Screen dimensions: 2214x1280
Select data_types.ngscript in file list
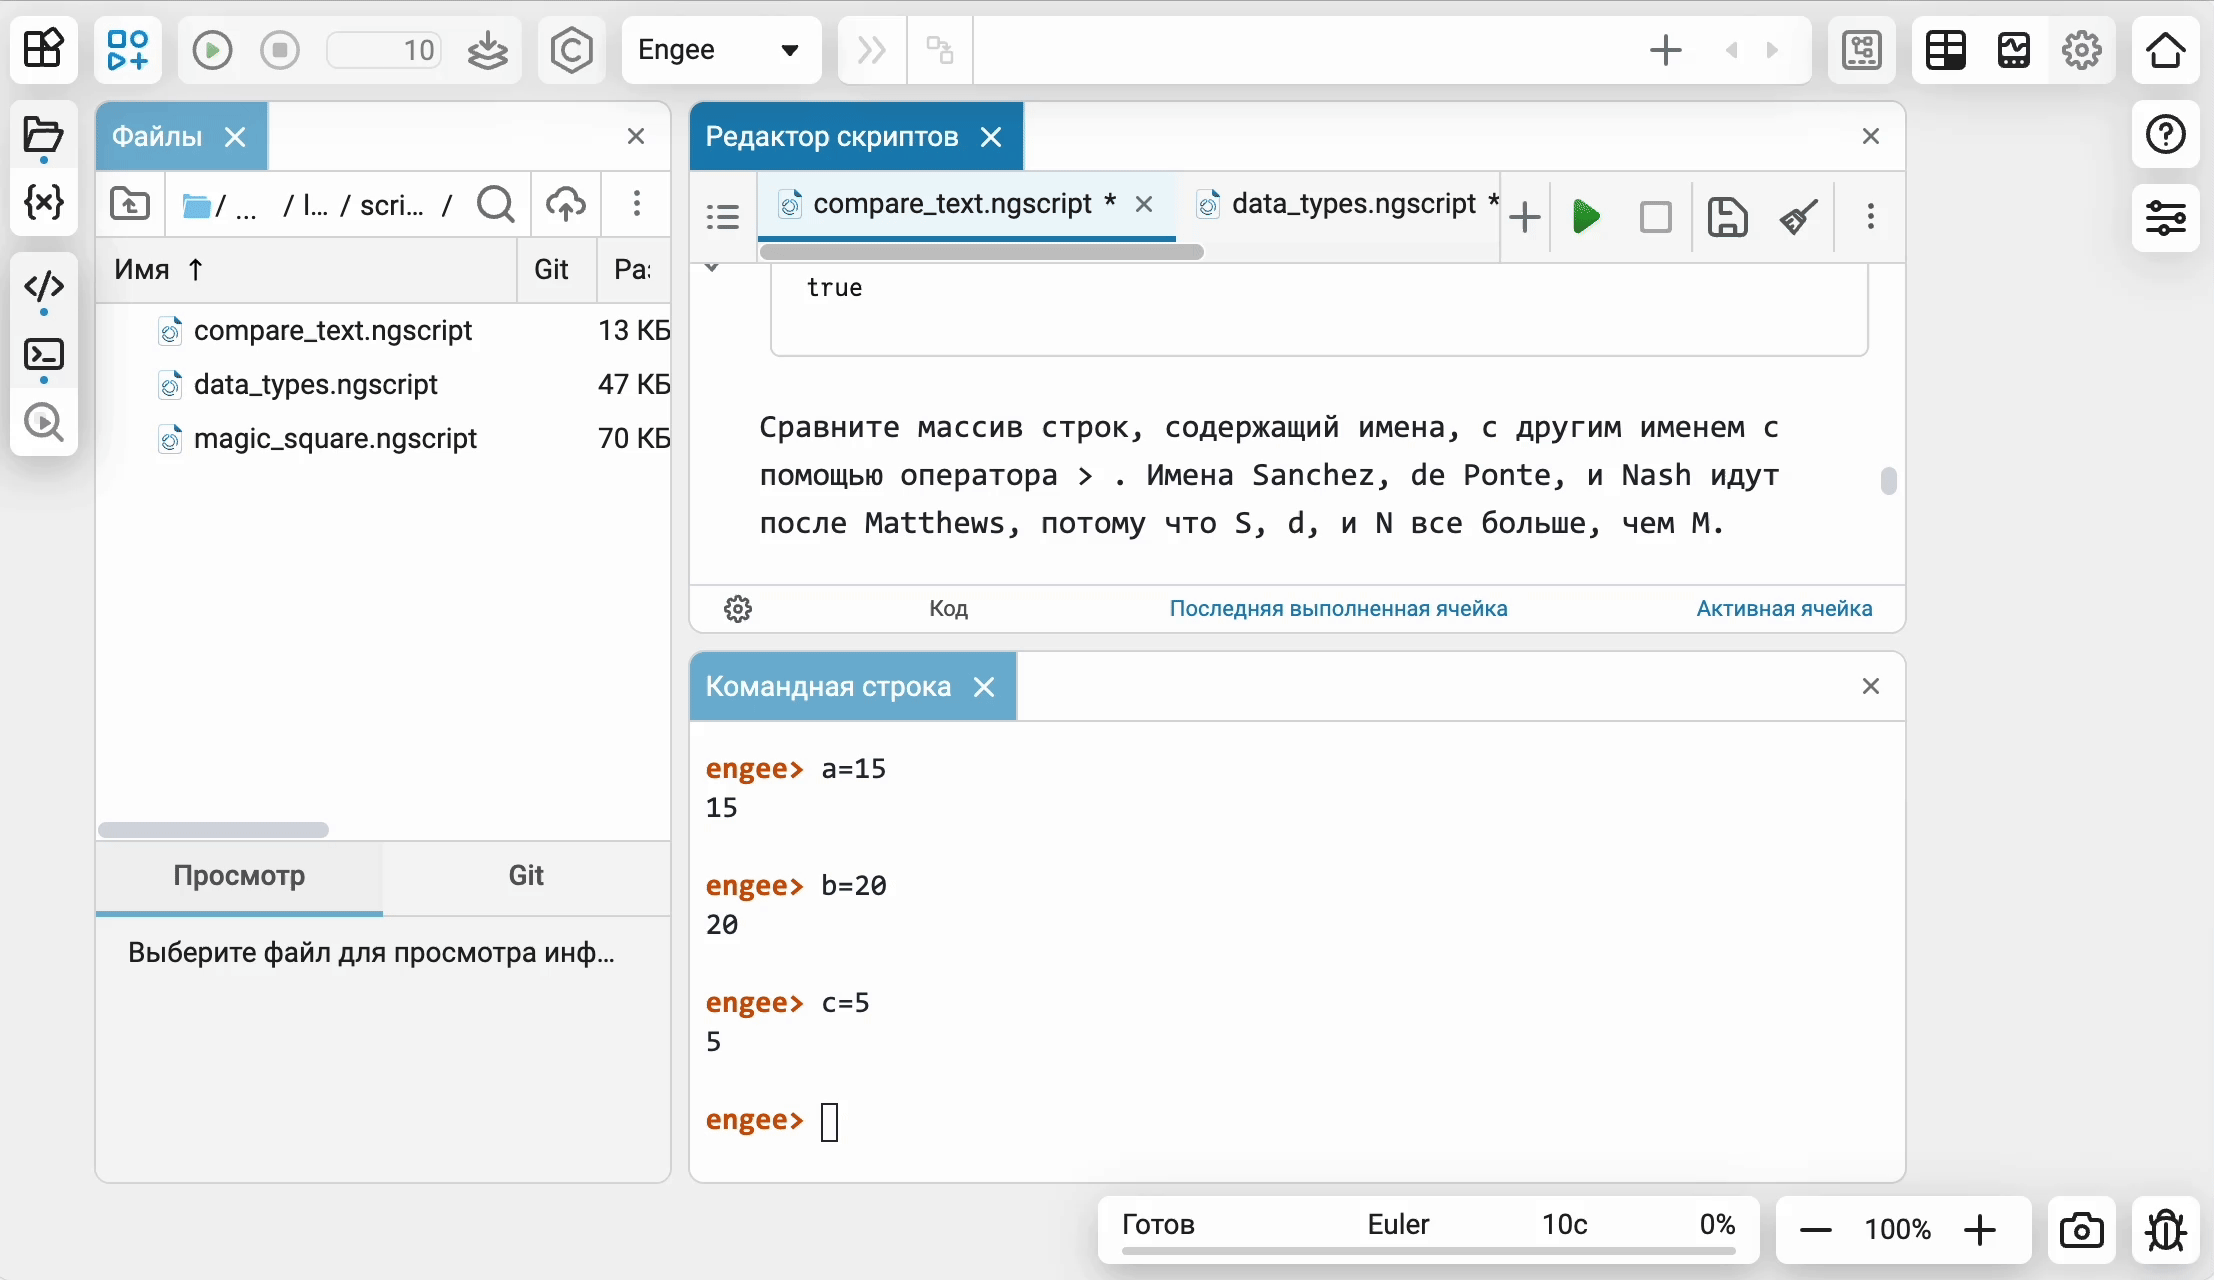(x=316, y=384)
